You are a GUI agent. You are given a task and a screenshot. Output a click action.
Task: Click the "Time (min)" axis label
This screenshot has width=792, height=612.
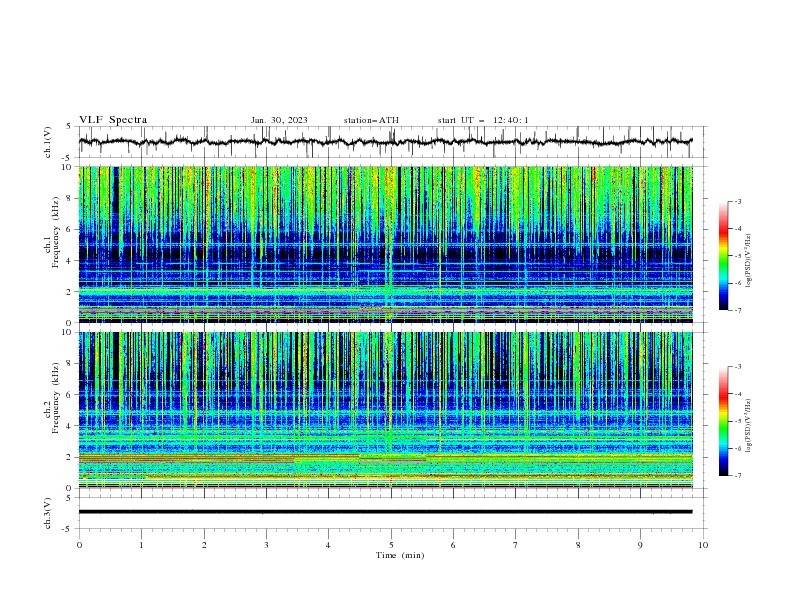click(x=400, y=555)
